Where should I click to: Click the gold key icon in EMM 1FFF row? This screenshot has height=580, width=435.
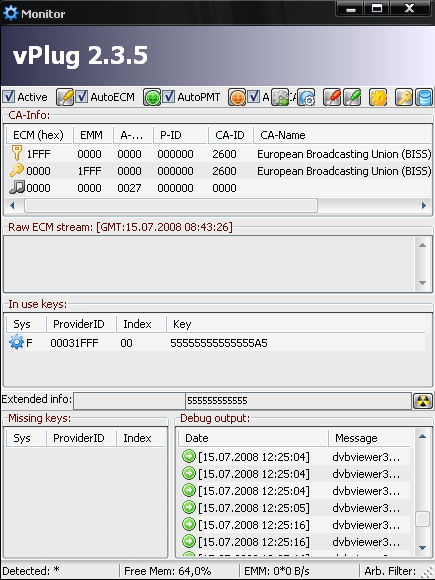[x=16, y=171]
